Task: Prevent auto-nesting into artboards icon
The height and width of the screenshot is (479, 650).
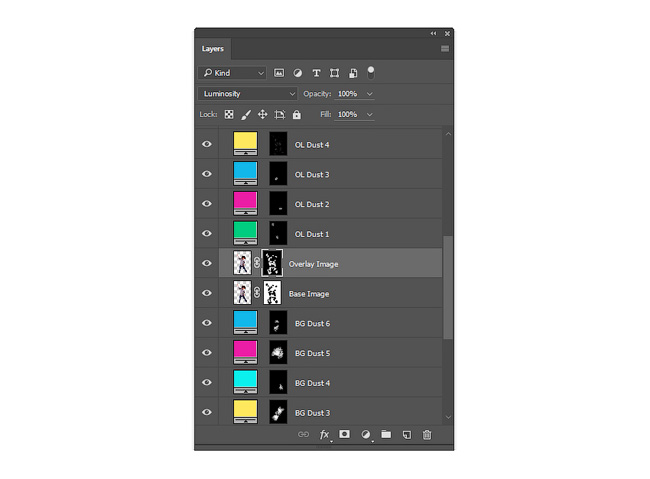Action: point(280,114)
